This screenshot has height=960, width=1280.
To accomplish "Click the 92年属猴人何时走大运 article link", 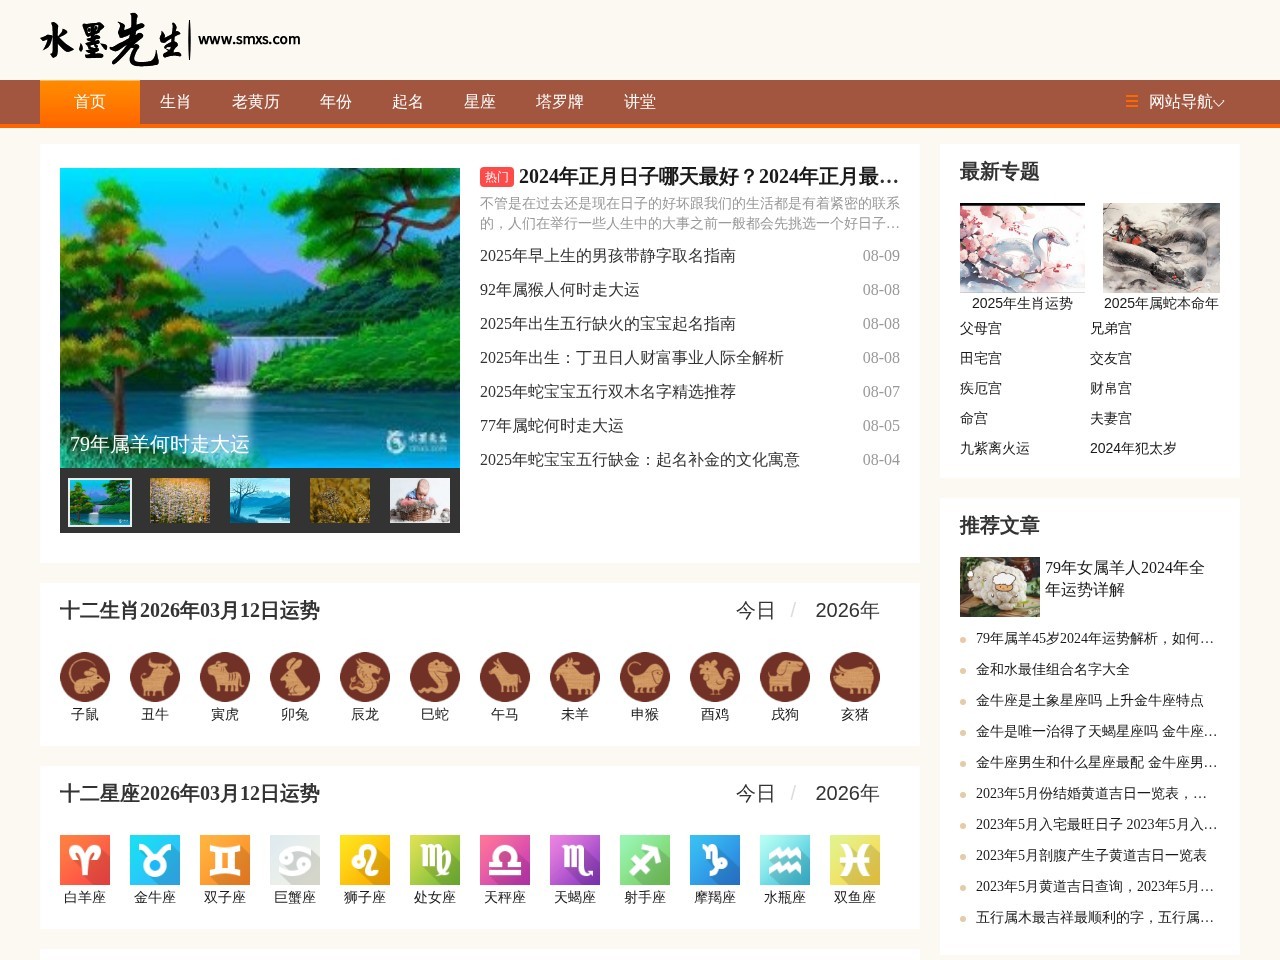I will coord(561,290).
